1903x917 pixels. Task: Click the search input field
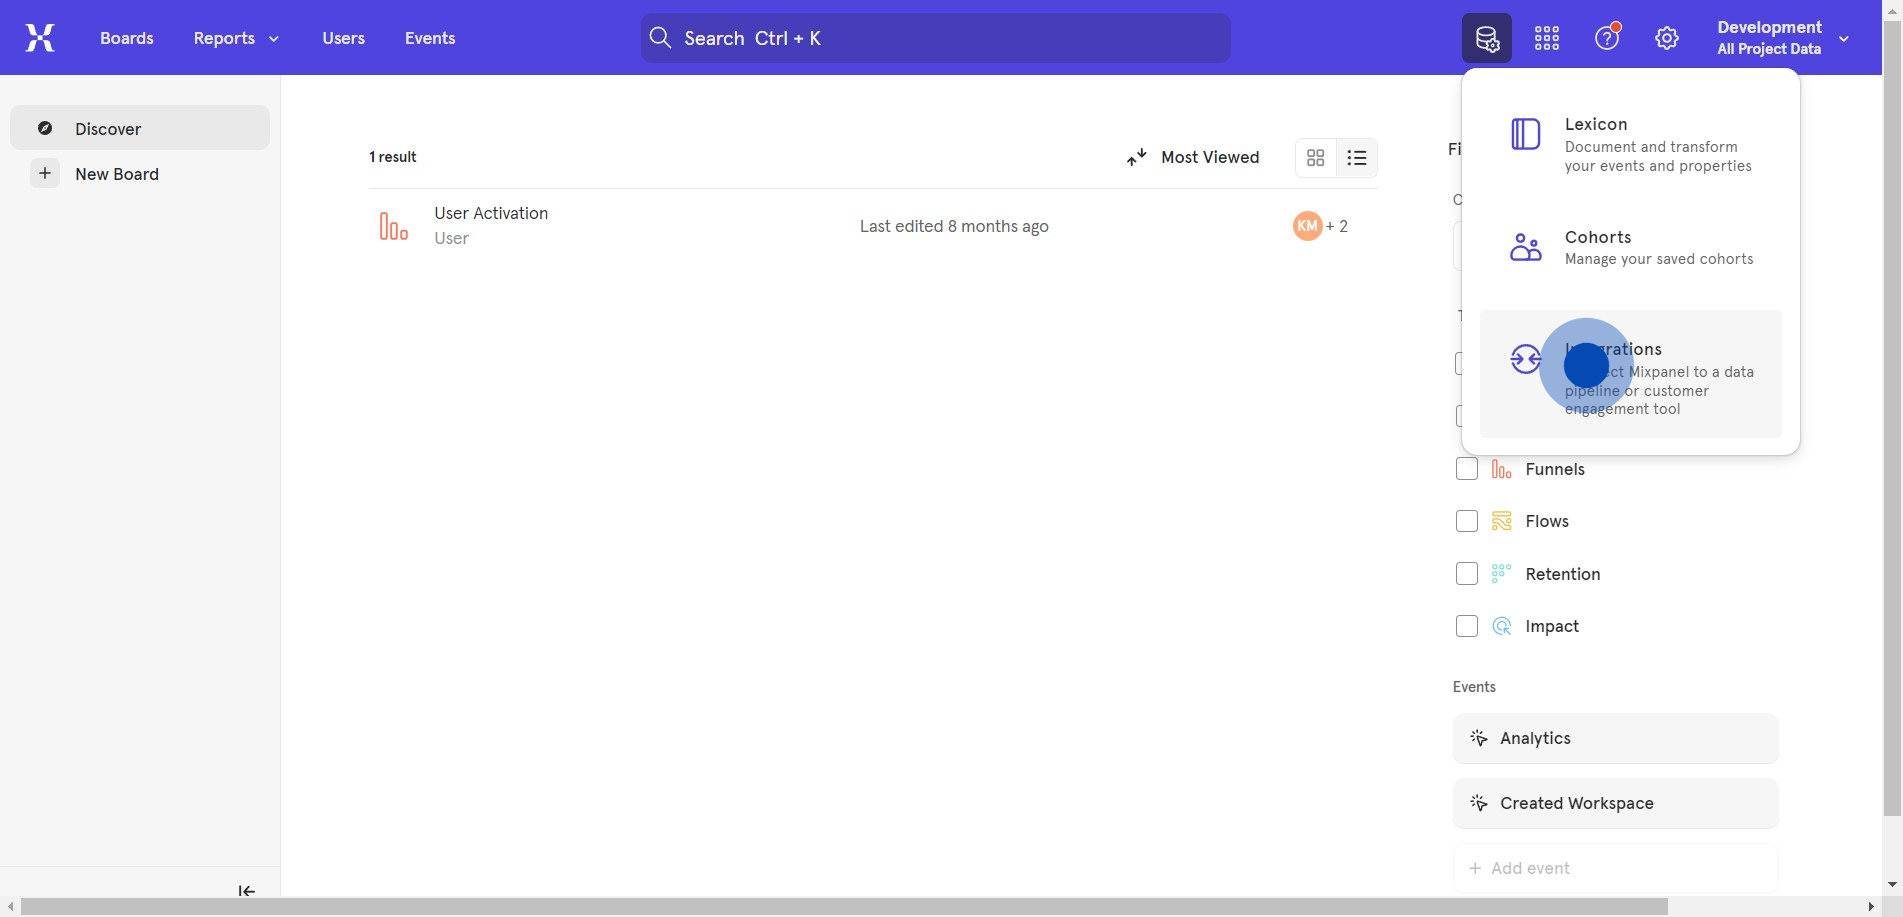point(935,38)
